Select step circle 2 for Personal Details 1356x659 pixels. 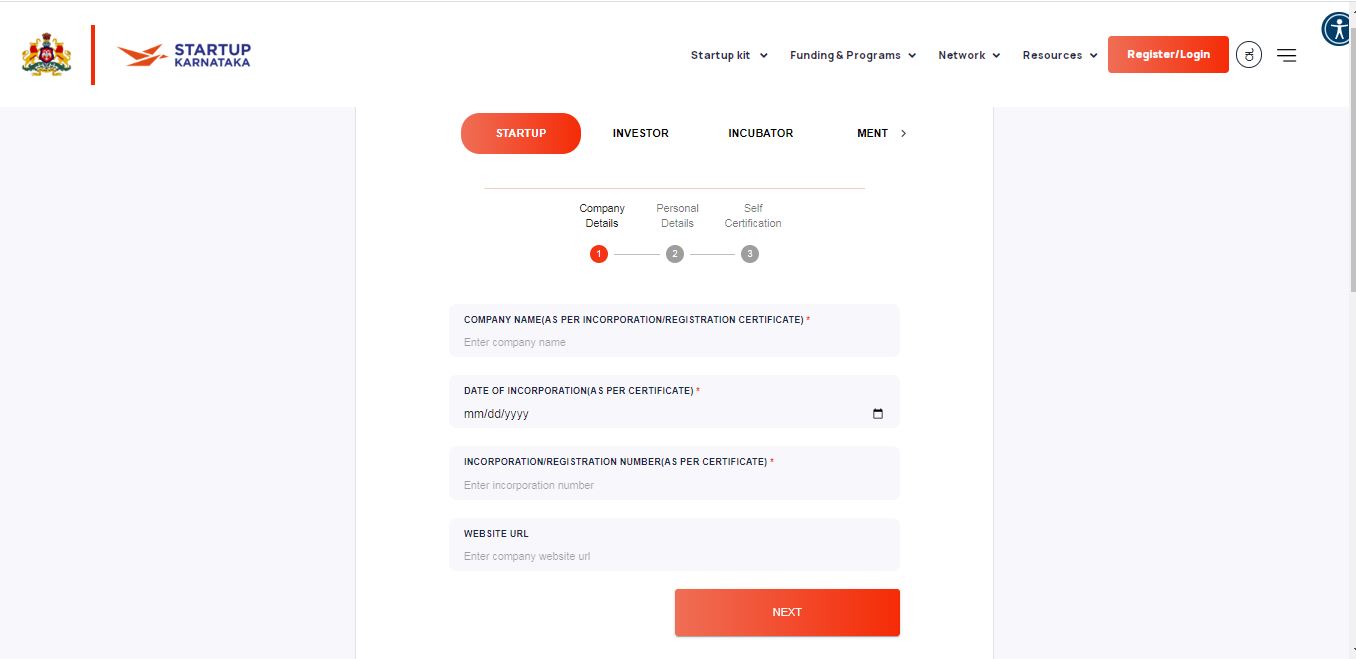[x=674, y=253]
